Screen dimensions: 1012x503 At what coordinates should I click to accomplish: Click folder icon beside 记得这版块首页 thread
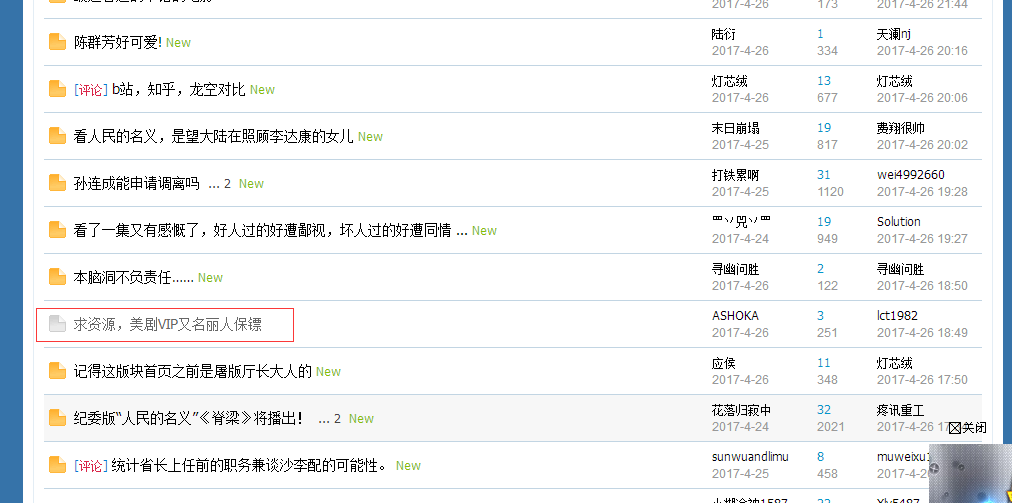click(x=57, y=371)
